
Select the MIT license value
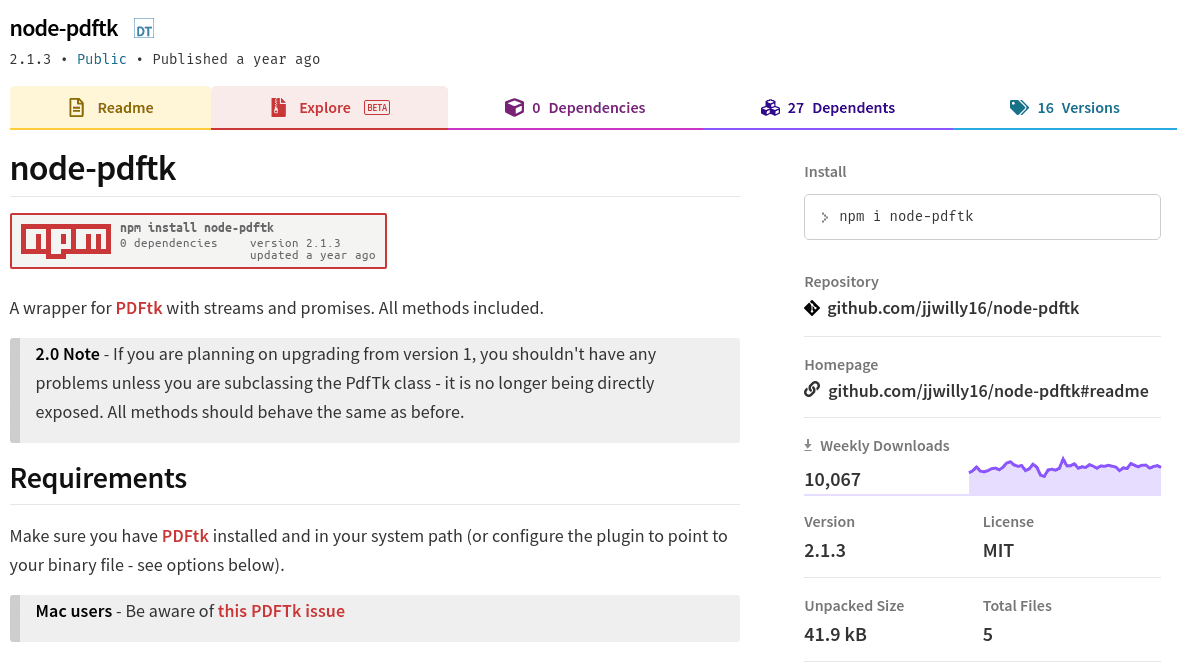[998, 551]
